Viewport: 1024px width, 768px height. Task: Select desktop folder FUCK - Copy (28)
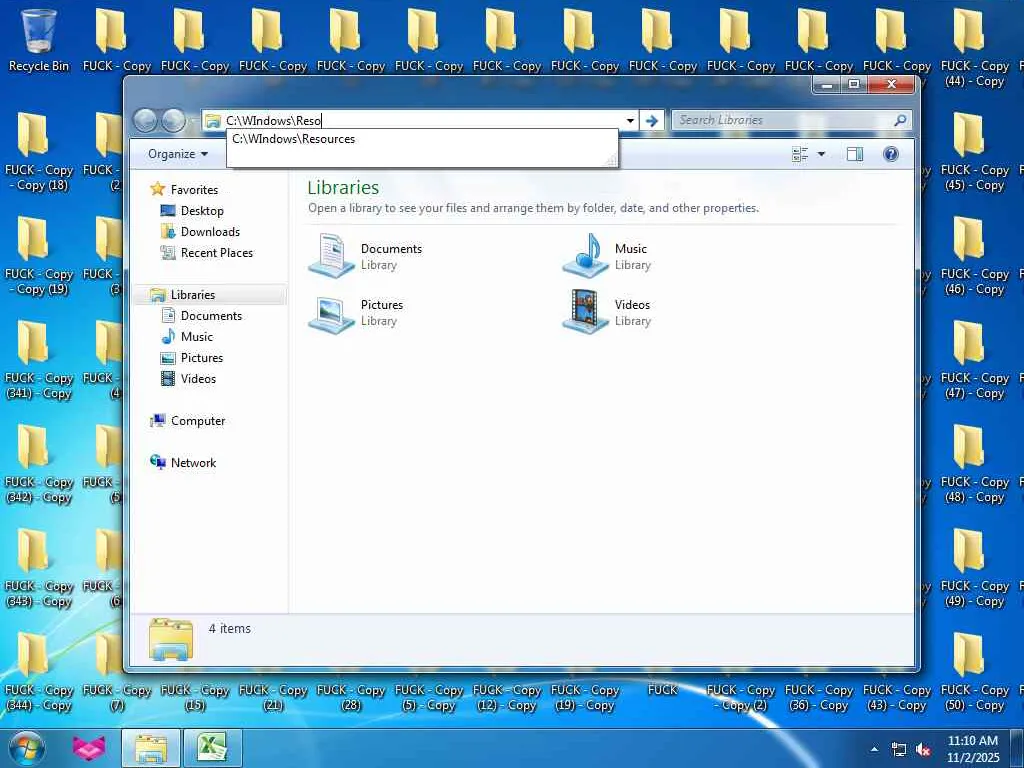pos(351,697)
